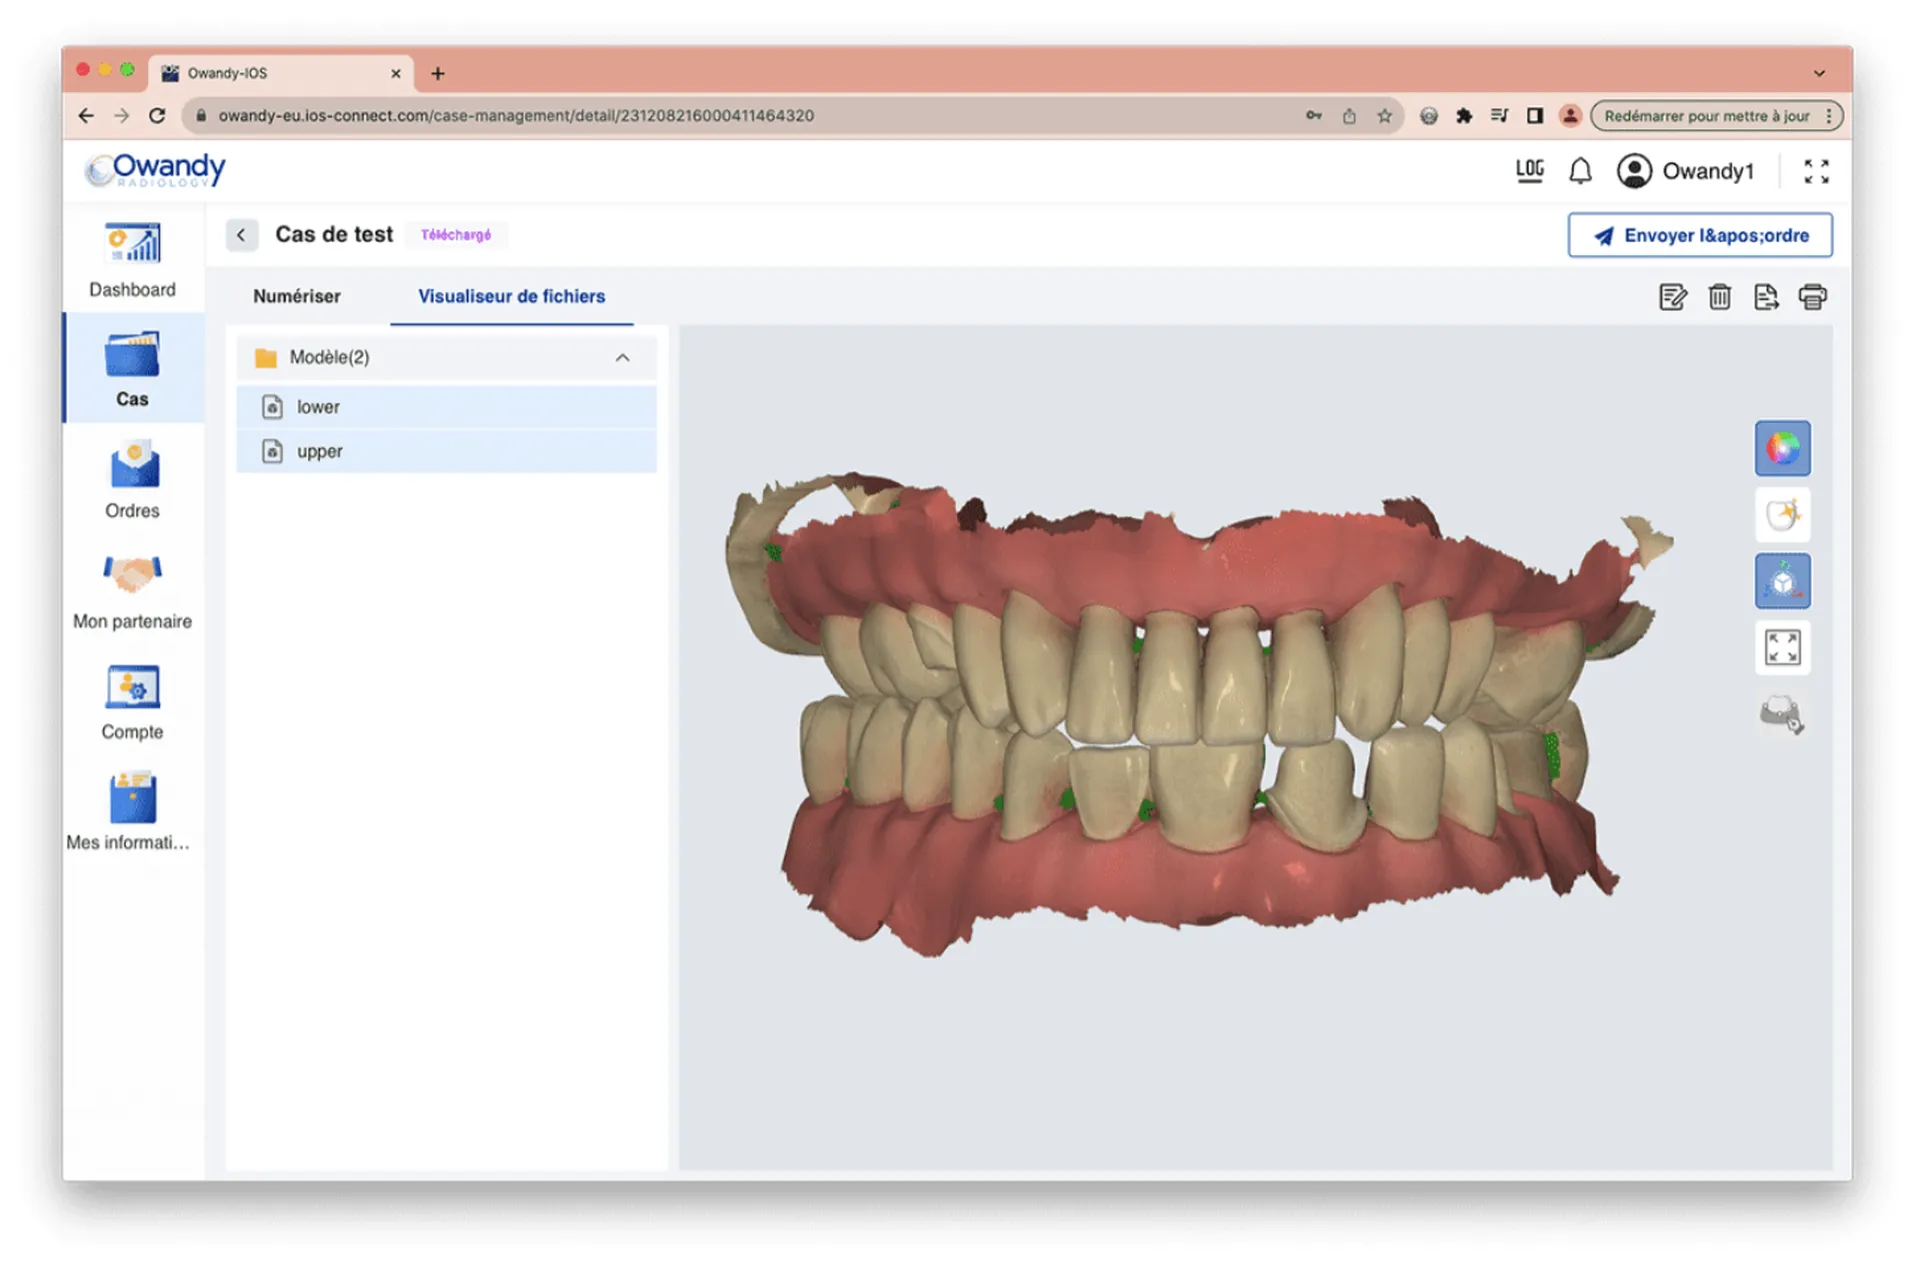Export the case file icon
This screenshot has width=1920, height=1266.
(1766, 296)
